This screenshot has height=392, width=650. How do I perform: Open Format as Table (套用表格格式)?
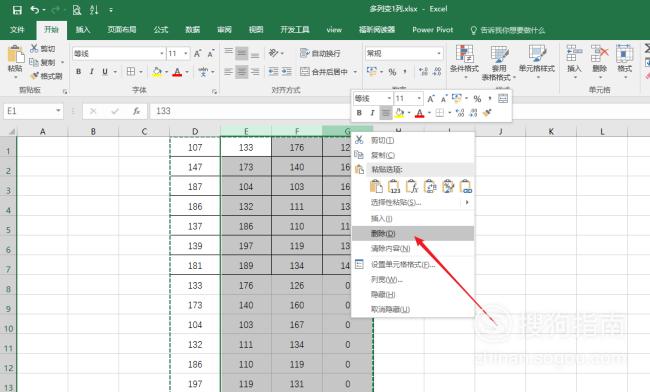(499, 63)
